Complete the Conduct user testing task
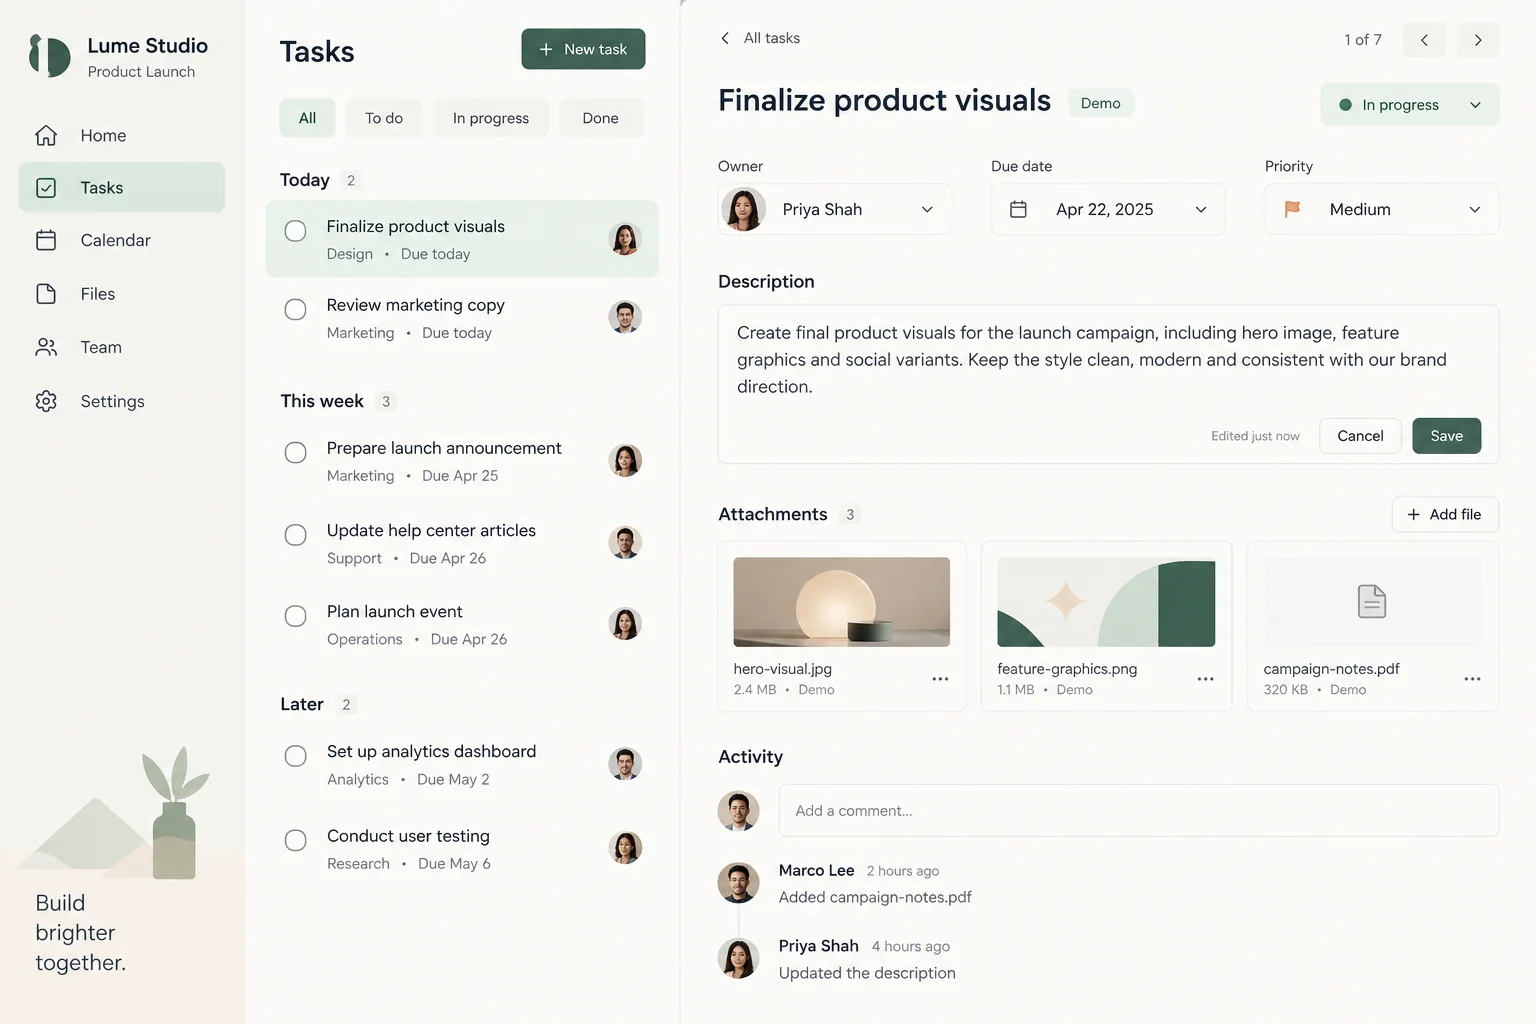Screen dimensions: 1536x1024 pos(295,840)
